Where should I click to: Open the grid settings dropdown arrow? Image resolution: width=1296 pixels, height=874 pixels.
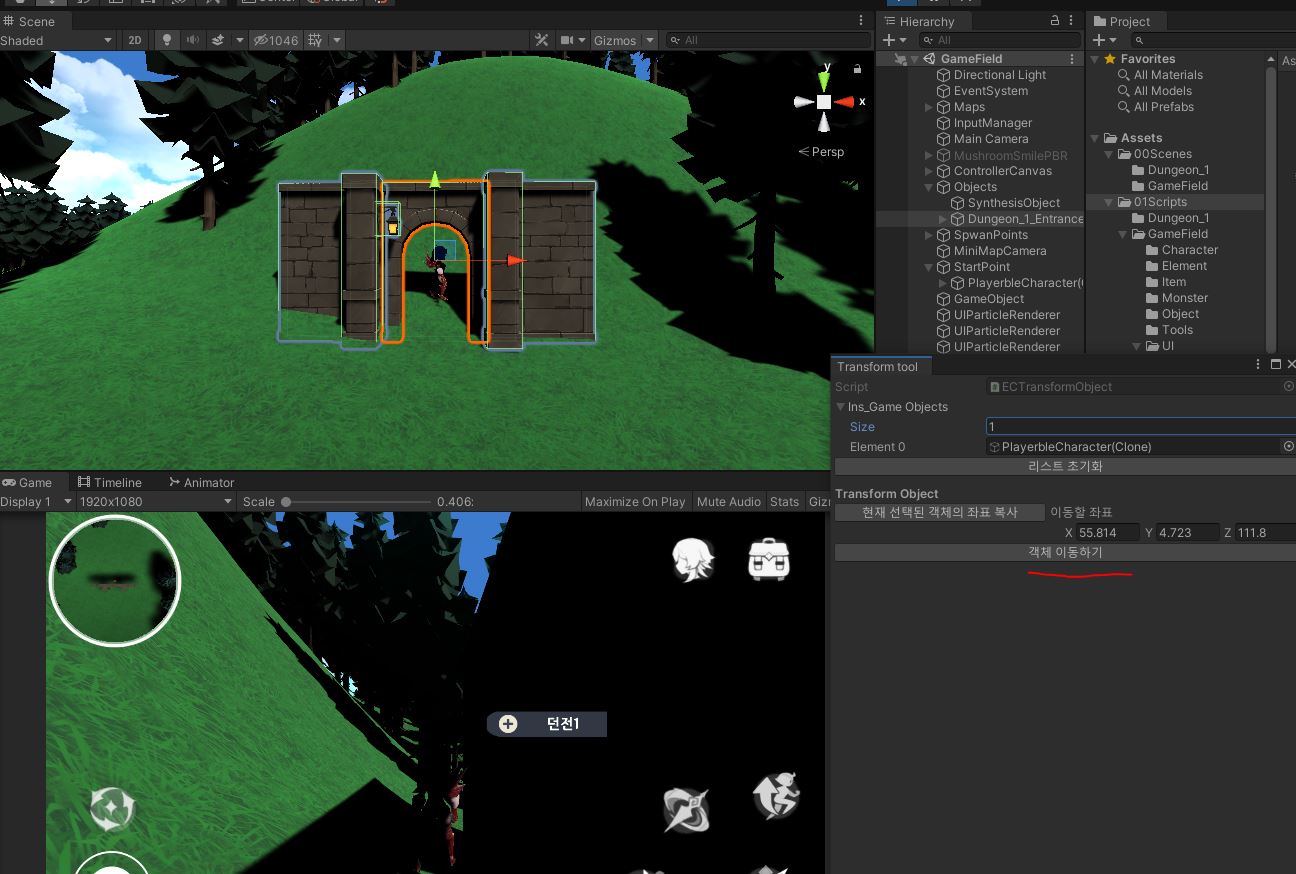point(337,40)
